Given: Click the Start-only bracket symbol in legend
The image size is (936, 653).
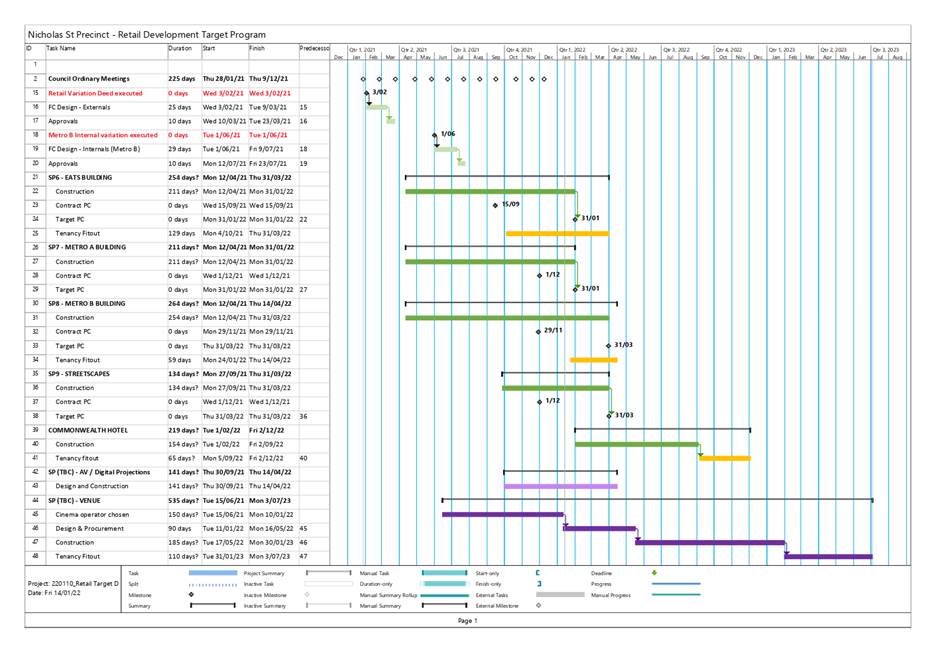Looking at the screenshot, I should (537, 573).
